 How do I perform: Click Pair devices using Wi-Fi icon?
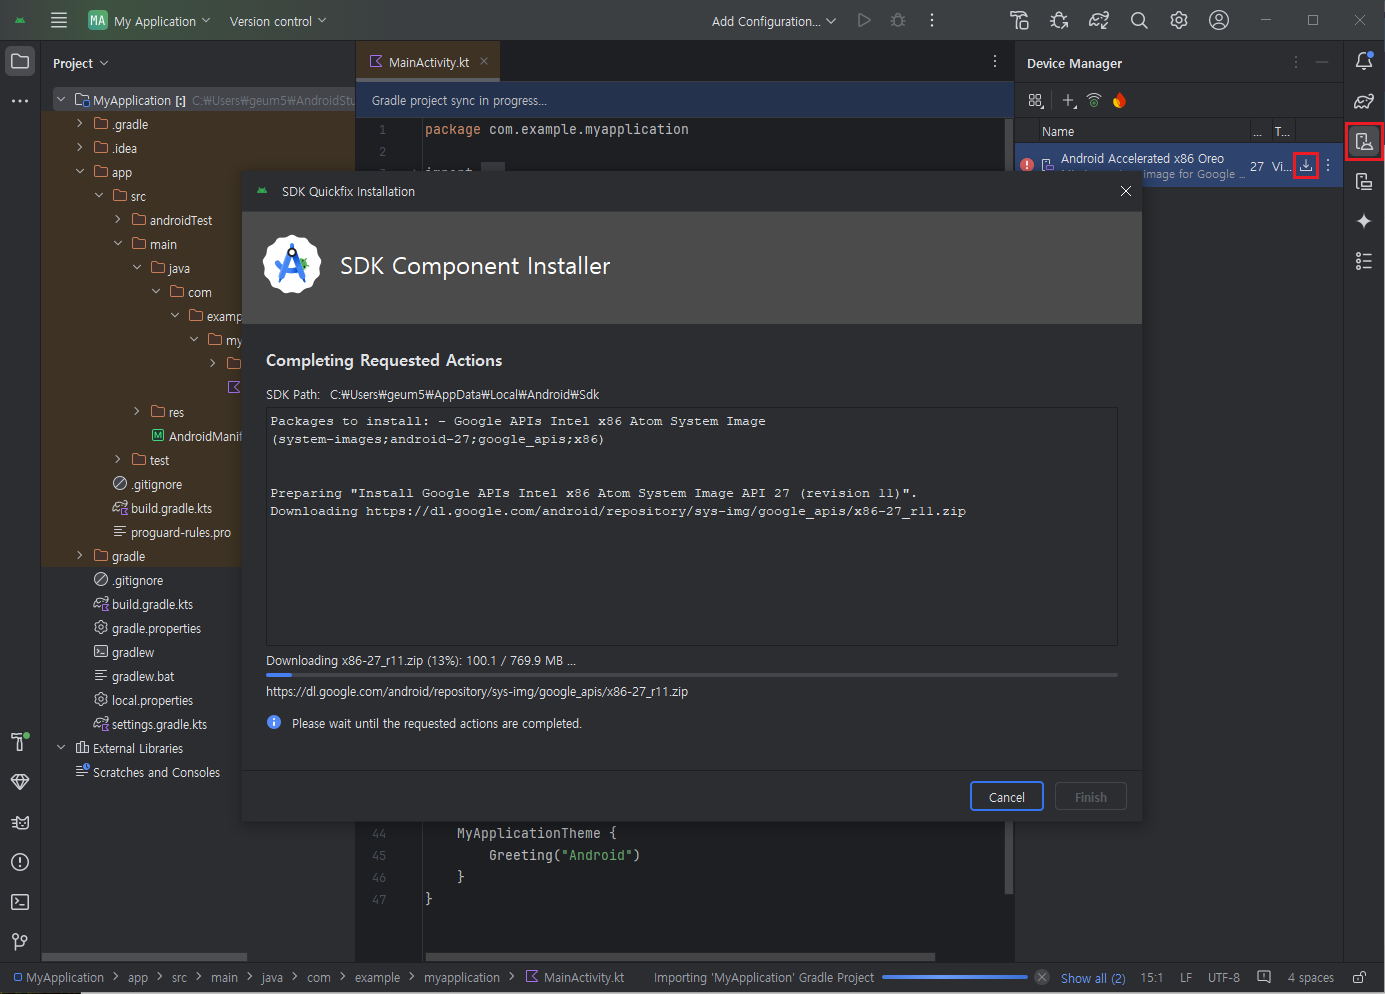[1094, 100]
